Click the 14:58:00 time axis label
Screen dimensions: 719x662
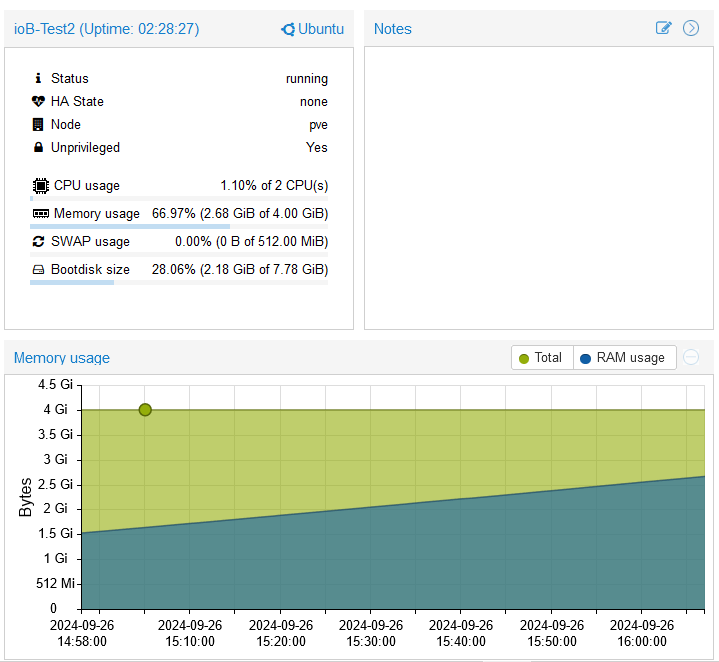pos(82,633)
